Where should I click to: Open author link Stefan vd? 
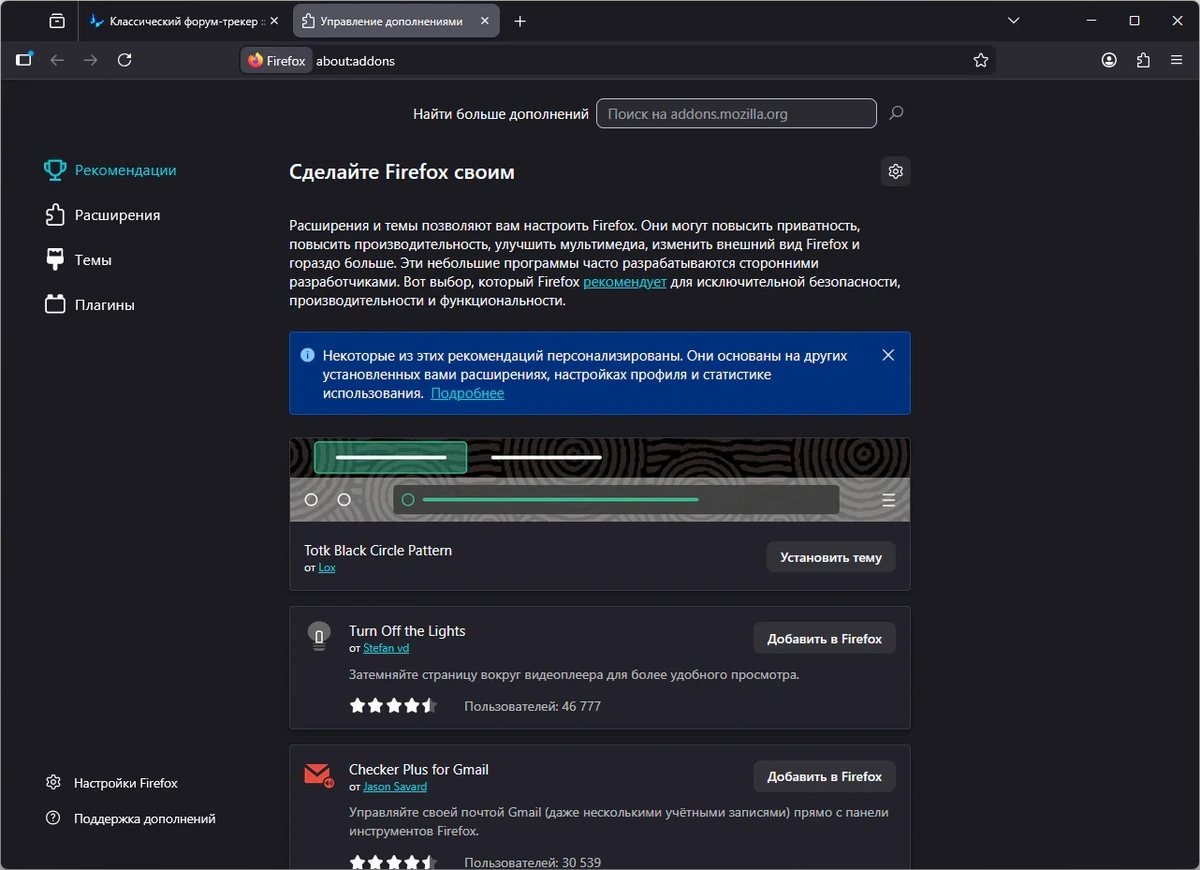click(x=386, y=648)
